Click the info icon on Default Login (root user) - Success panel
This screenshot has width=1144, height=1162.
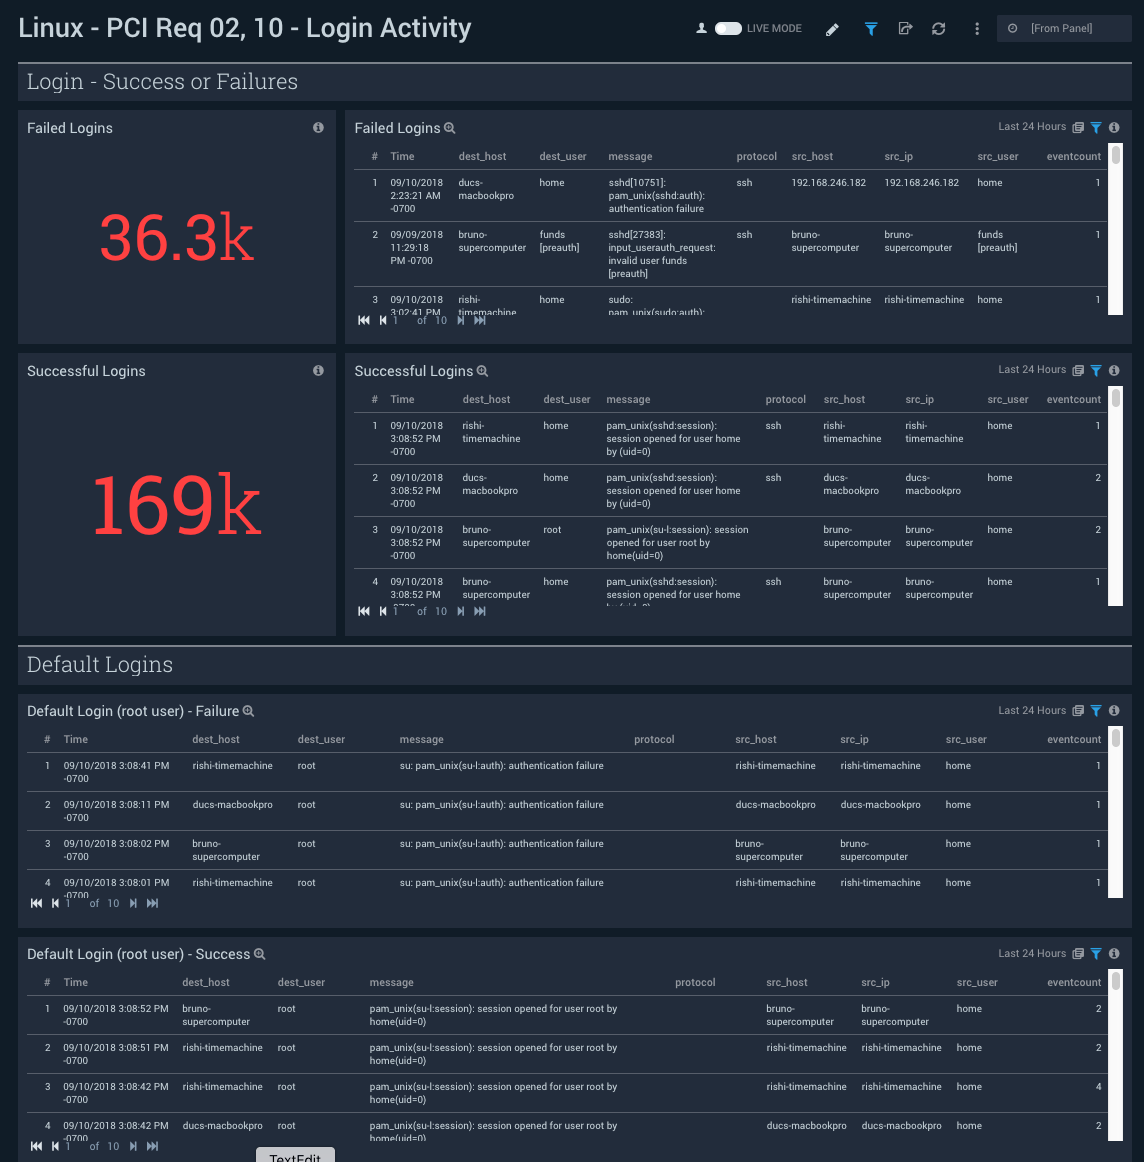click(1113, 953)
